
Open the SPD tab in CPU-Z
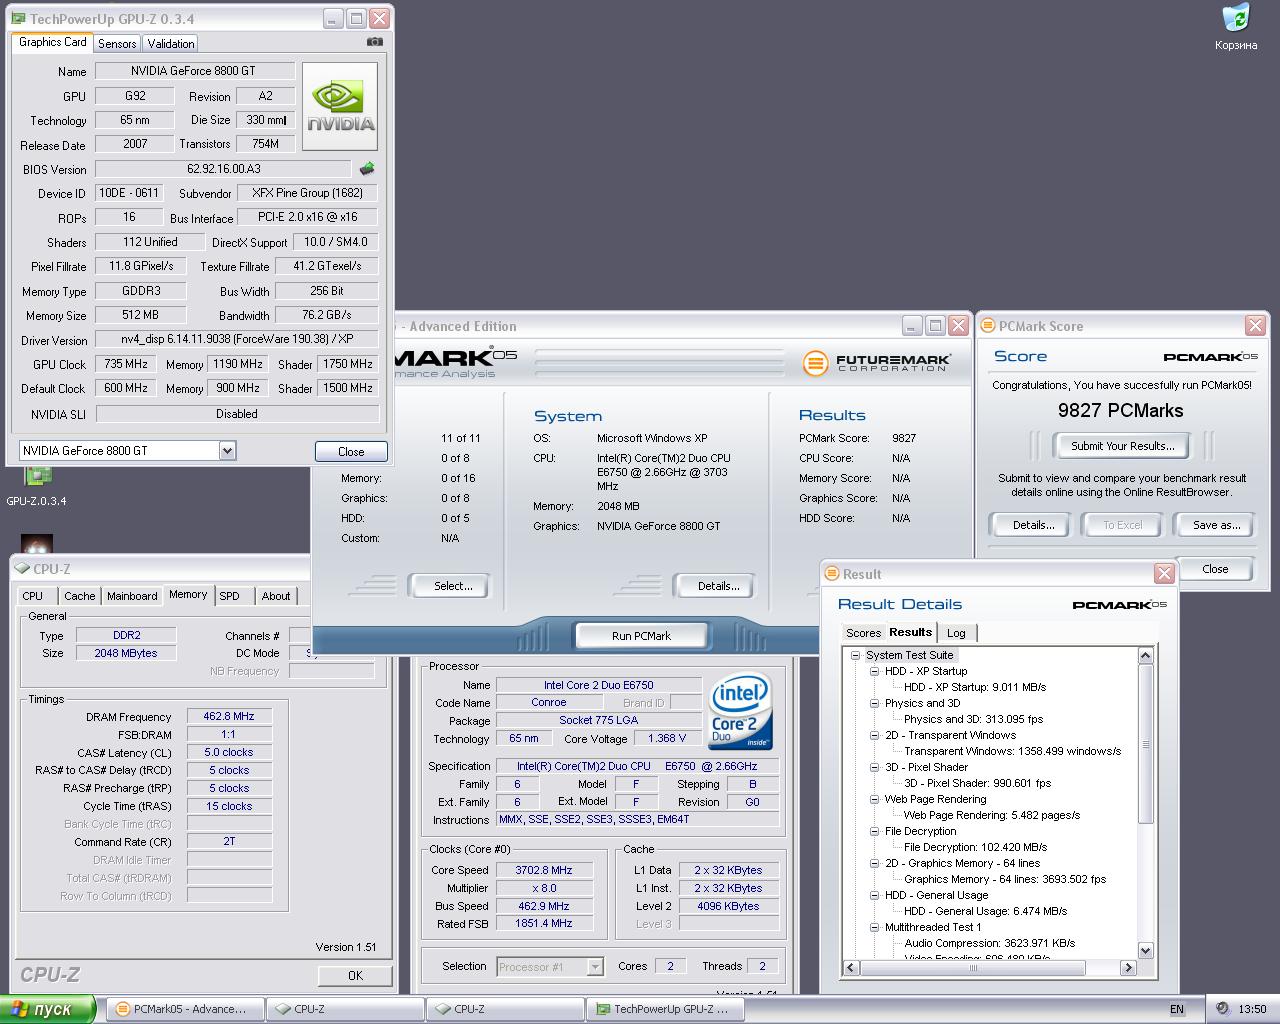[230, 596]
